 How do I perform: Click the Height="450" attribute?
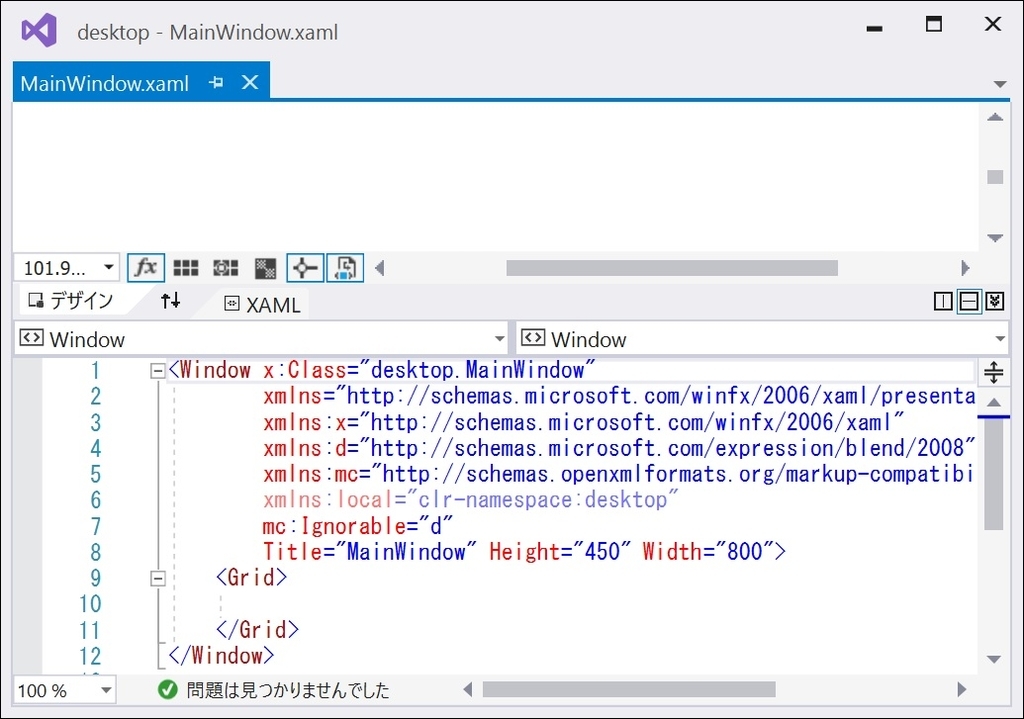coord(560,552)
